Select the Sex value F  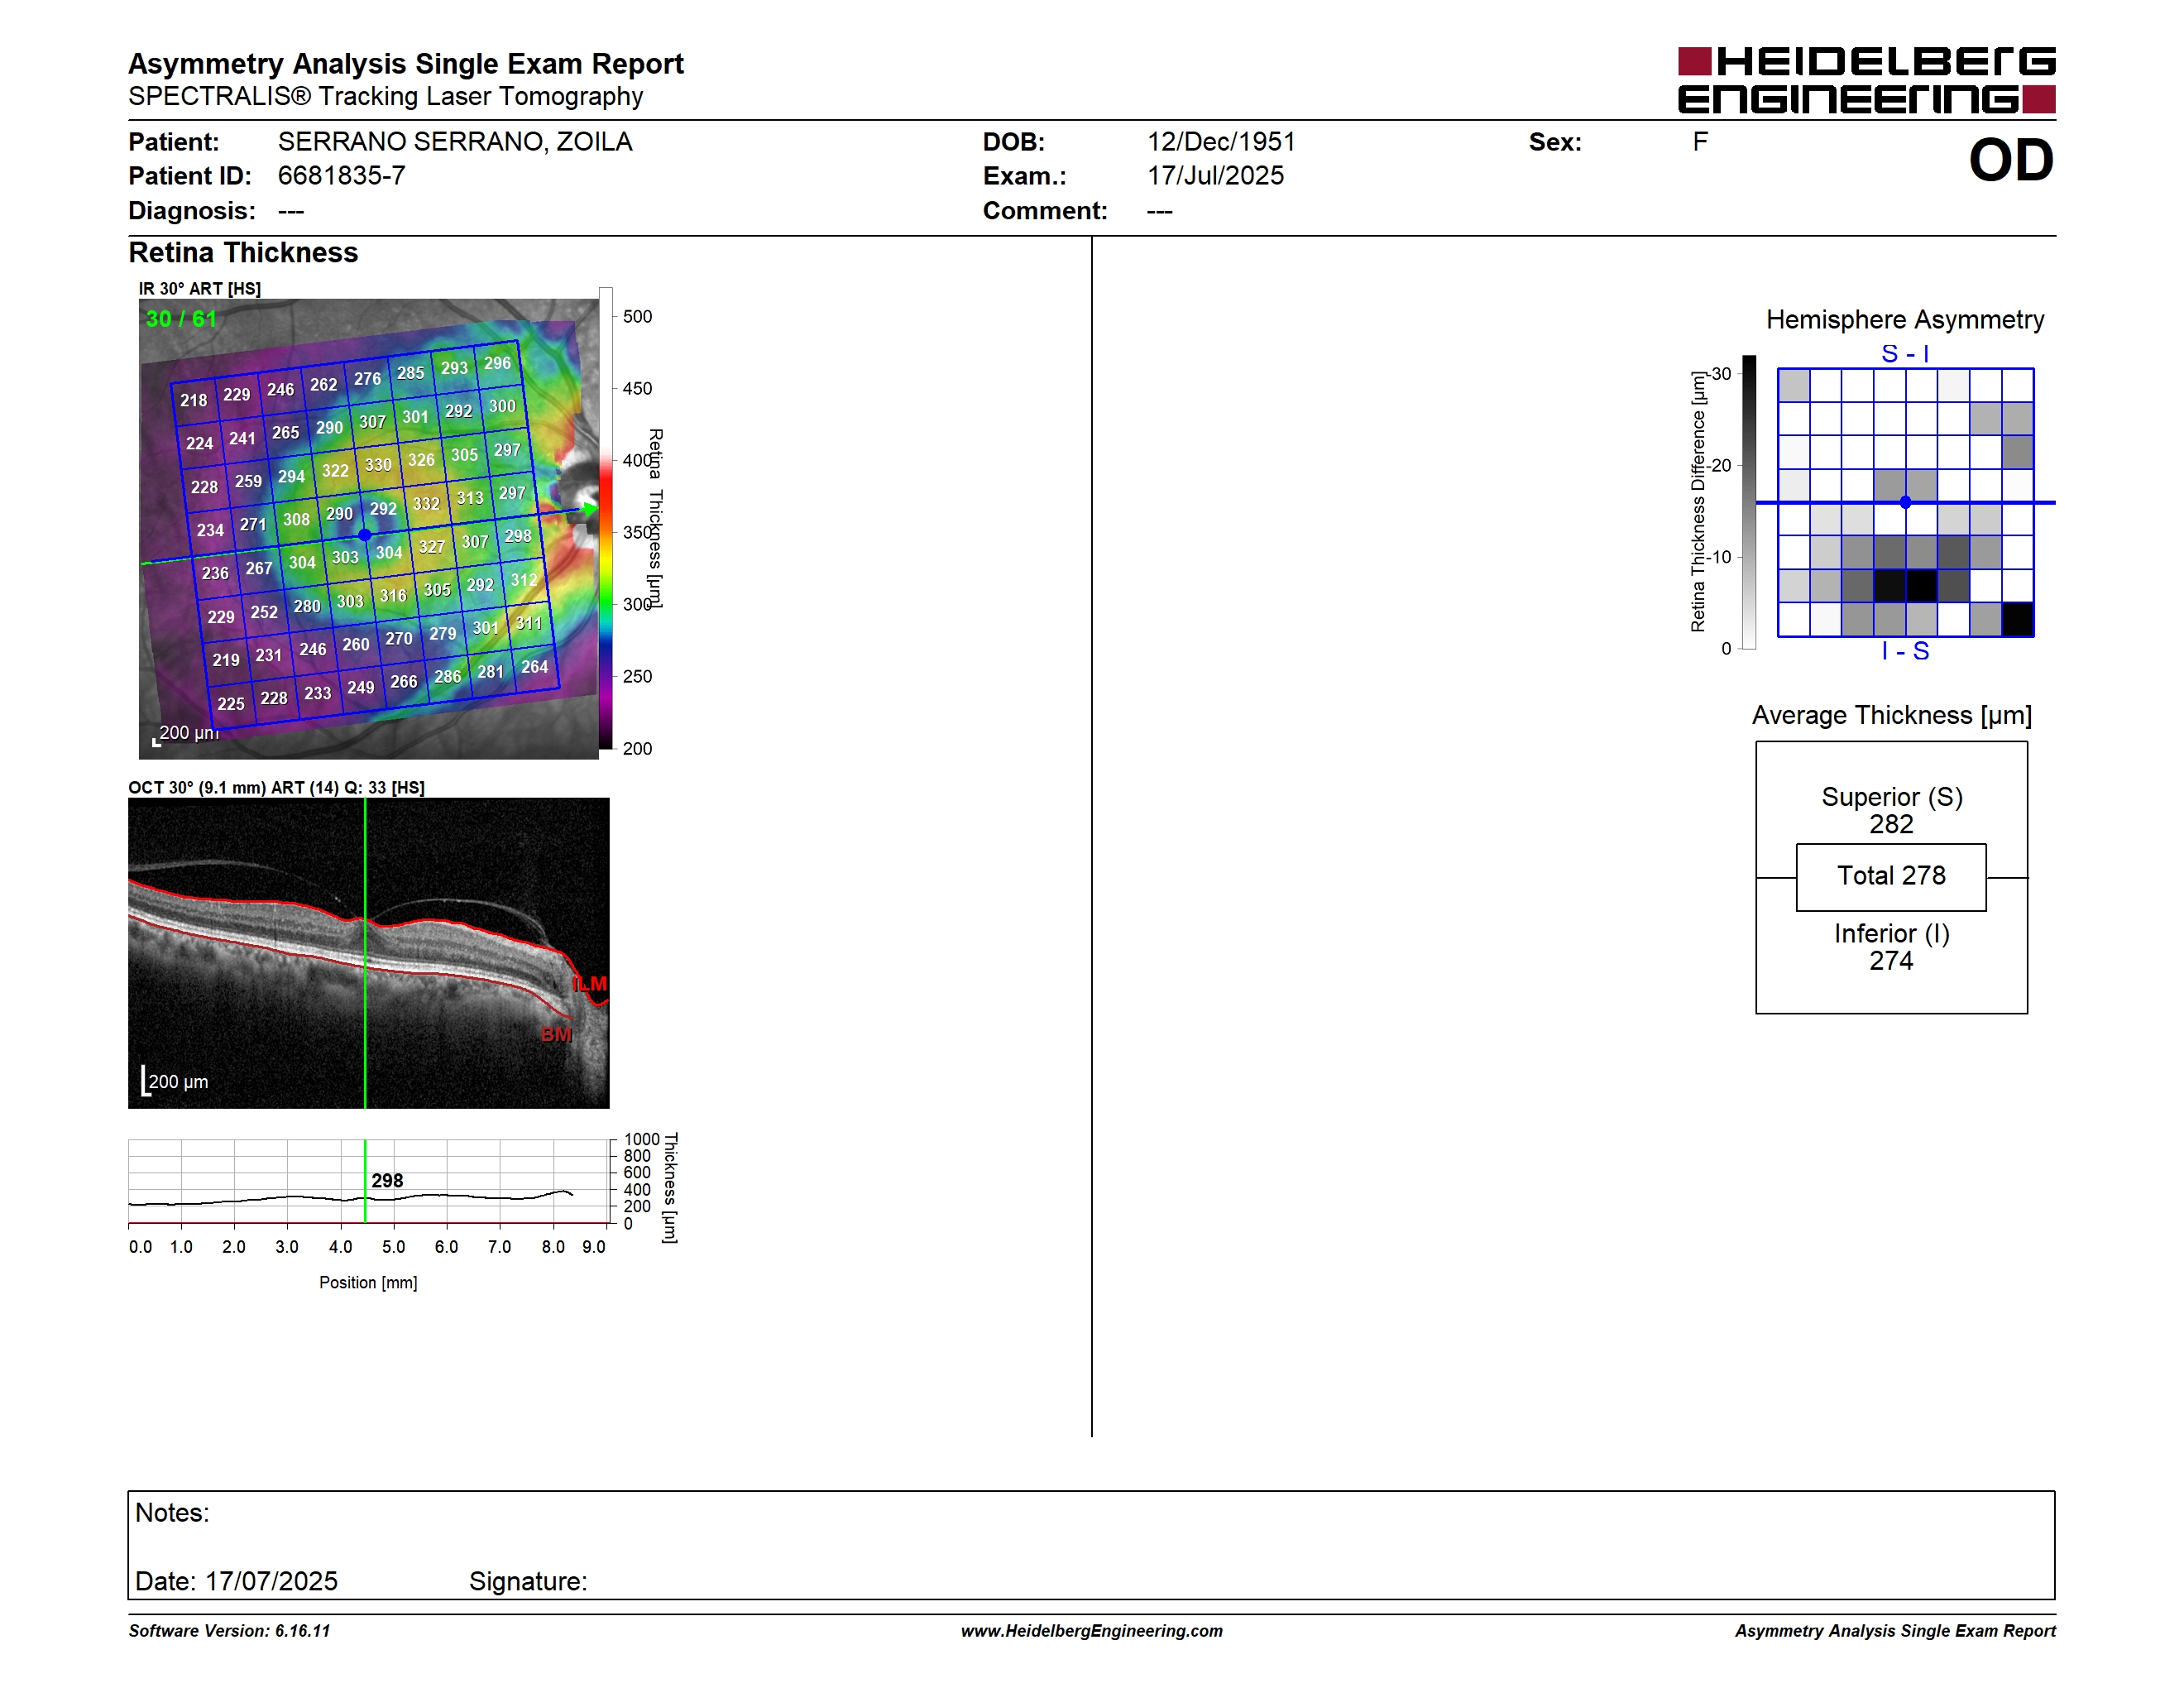pos(1700,142)
